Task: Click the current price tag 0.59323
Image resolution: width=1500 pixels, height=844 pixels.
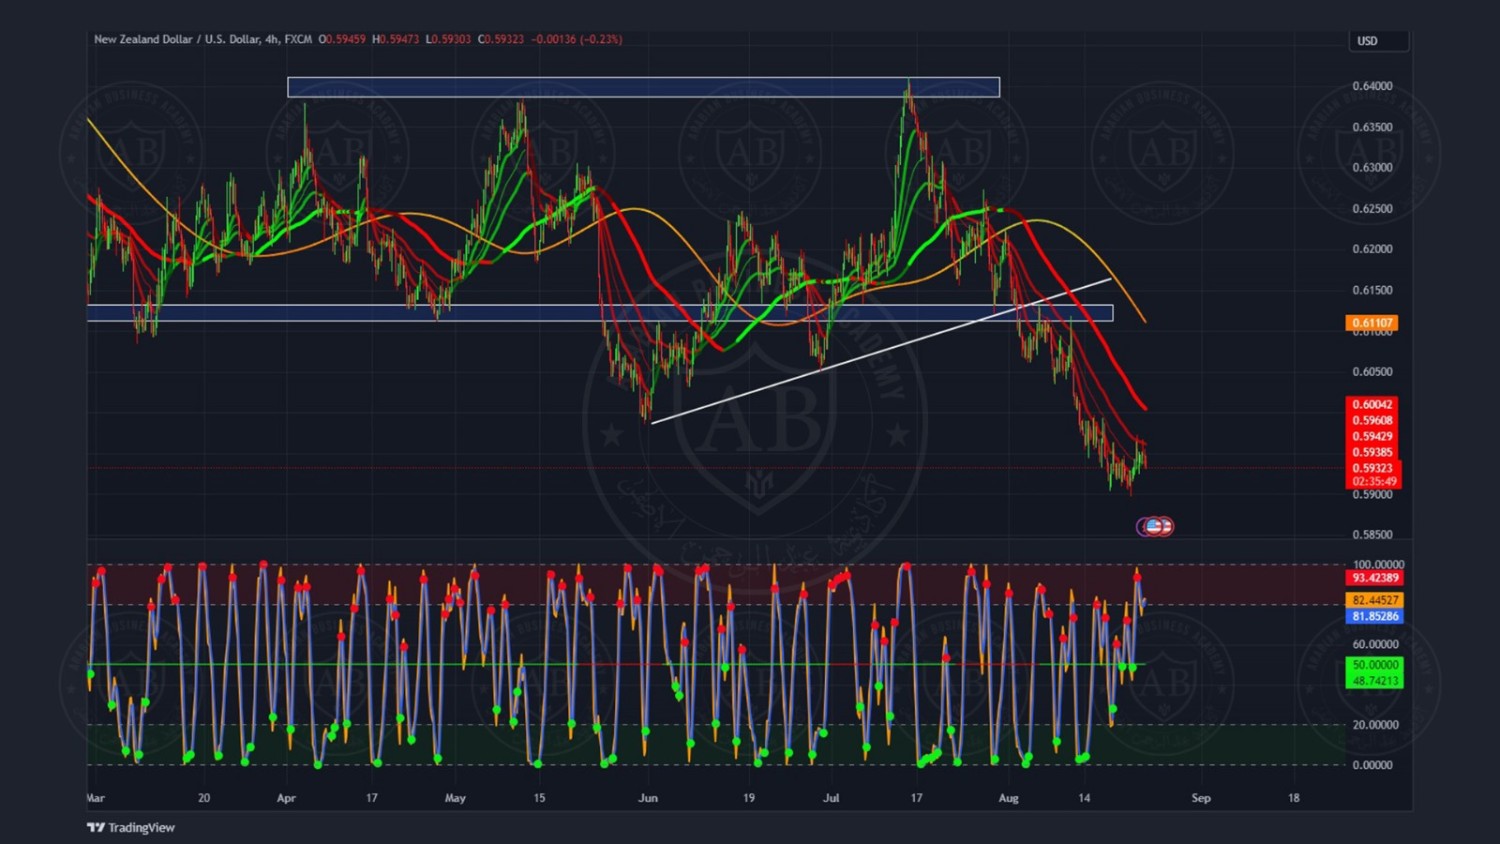Action: [1373, 468]
